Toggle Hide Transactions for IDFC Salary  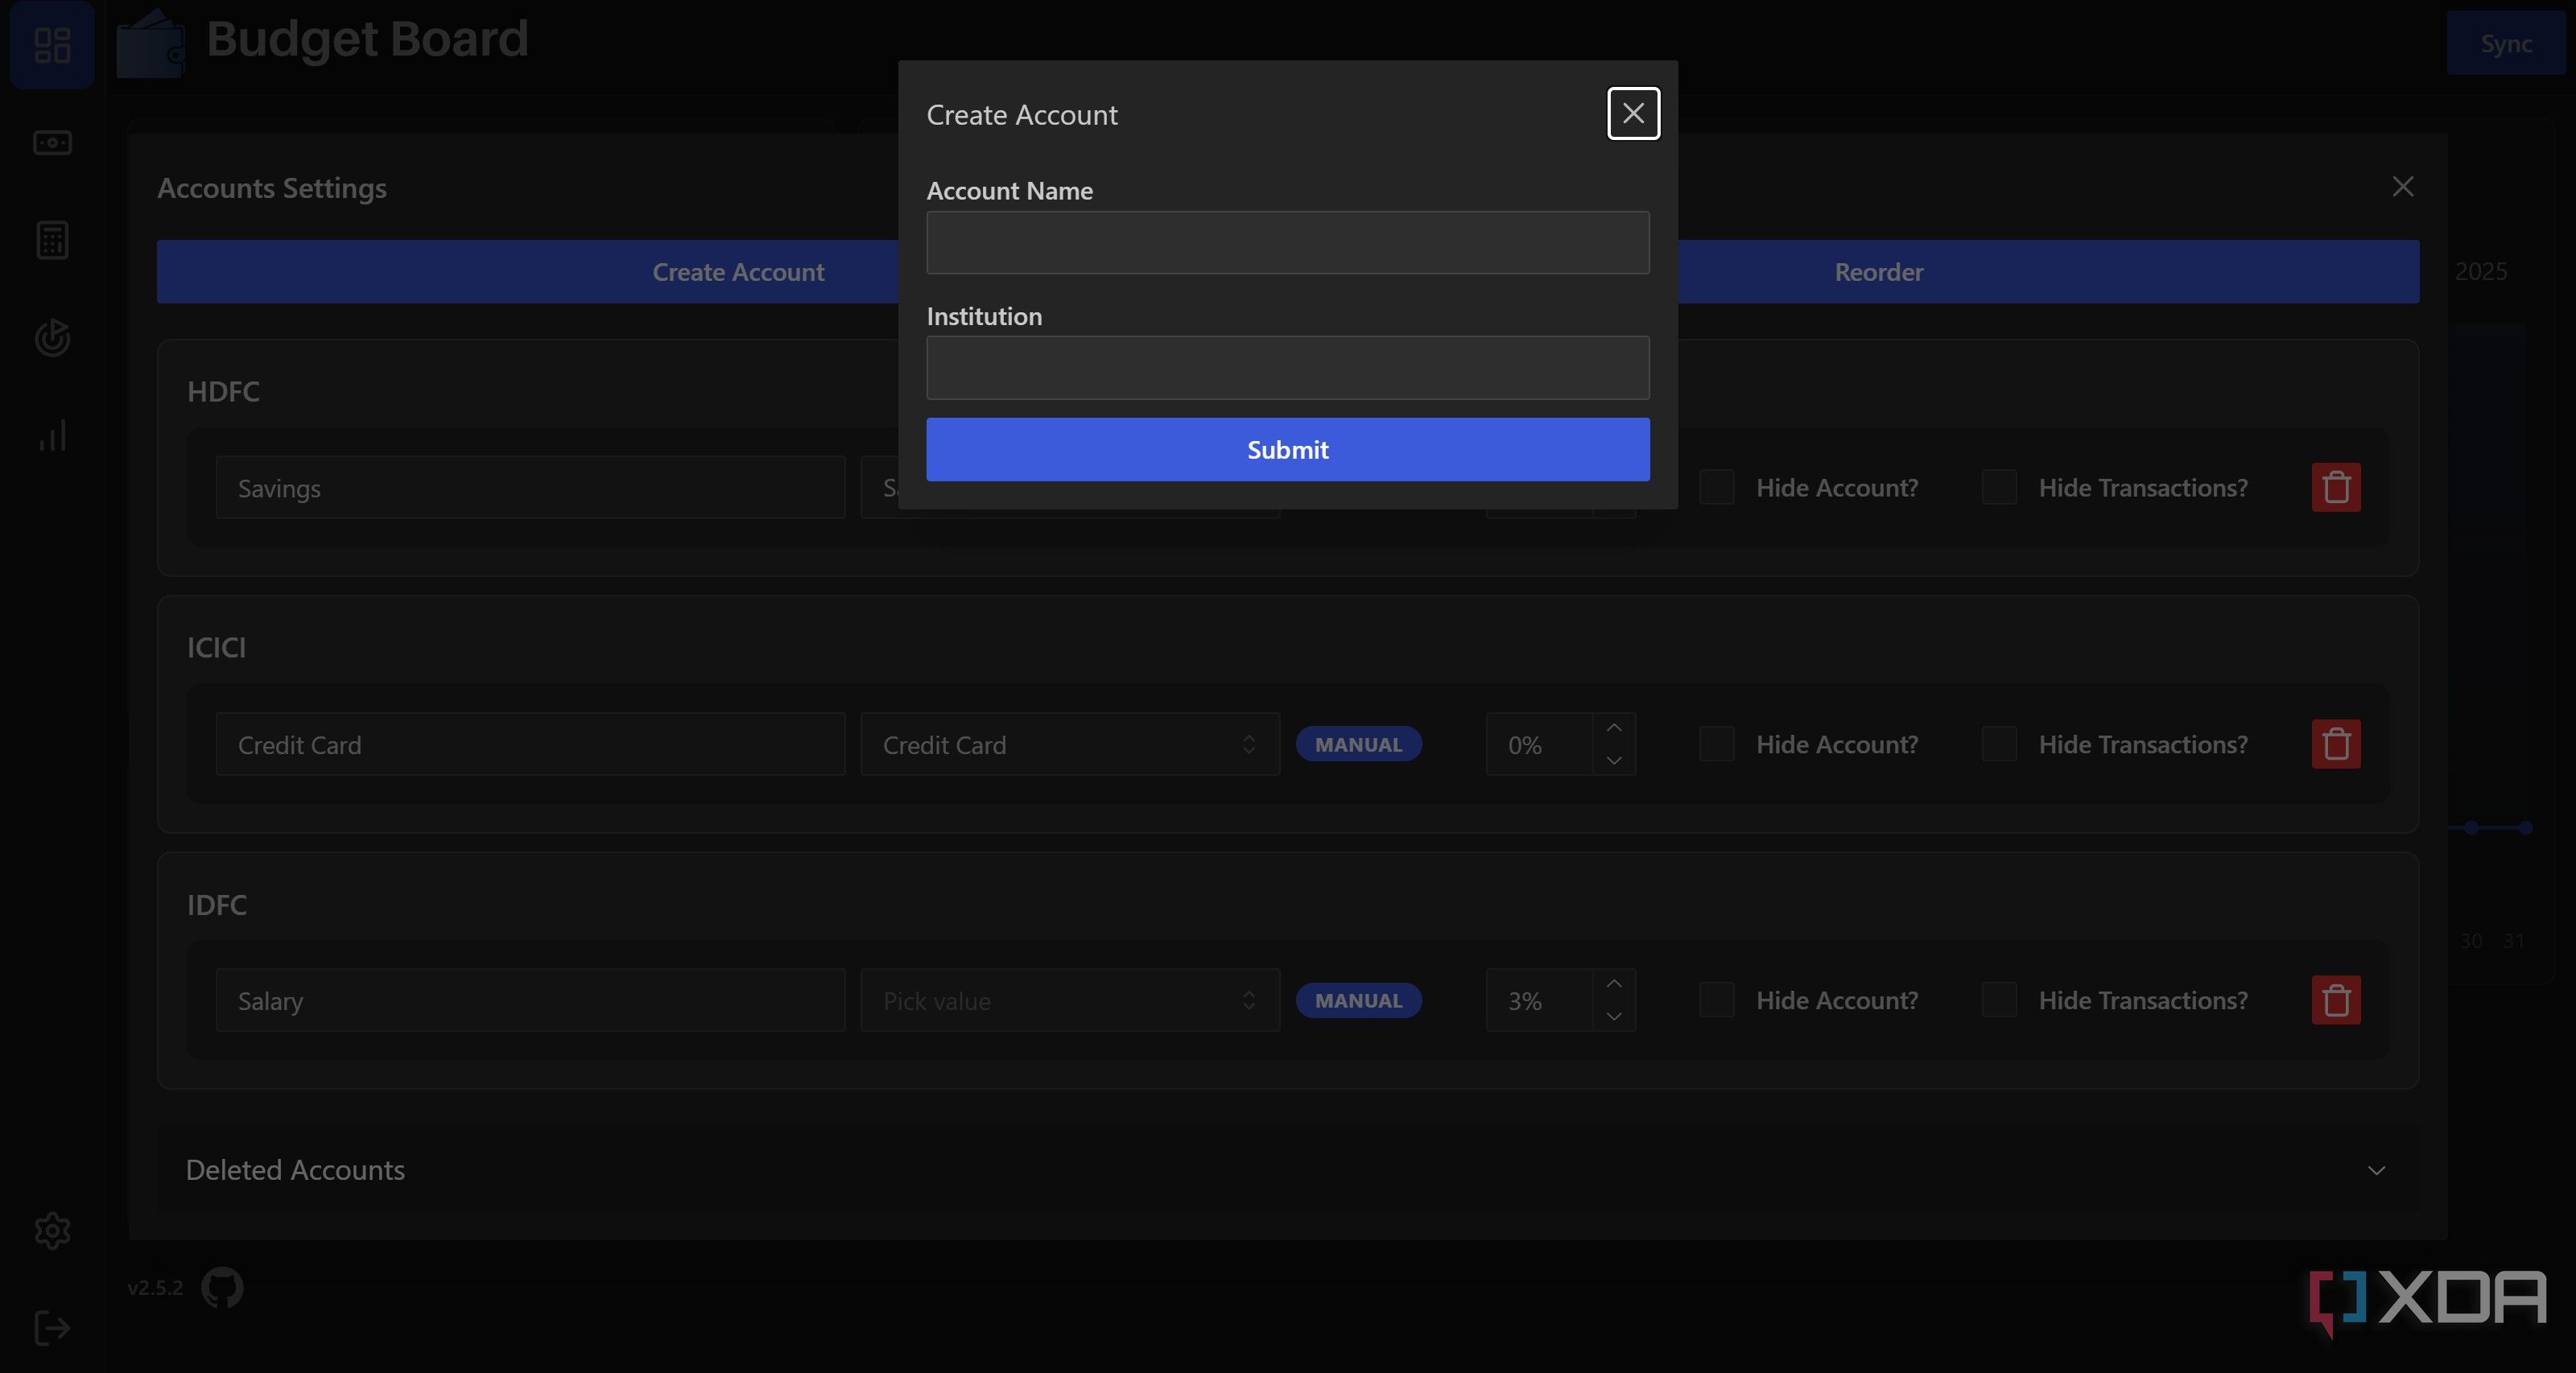pos(1998,1000)
